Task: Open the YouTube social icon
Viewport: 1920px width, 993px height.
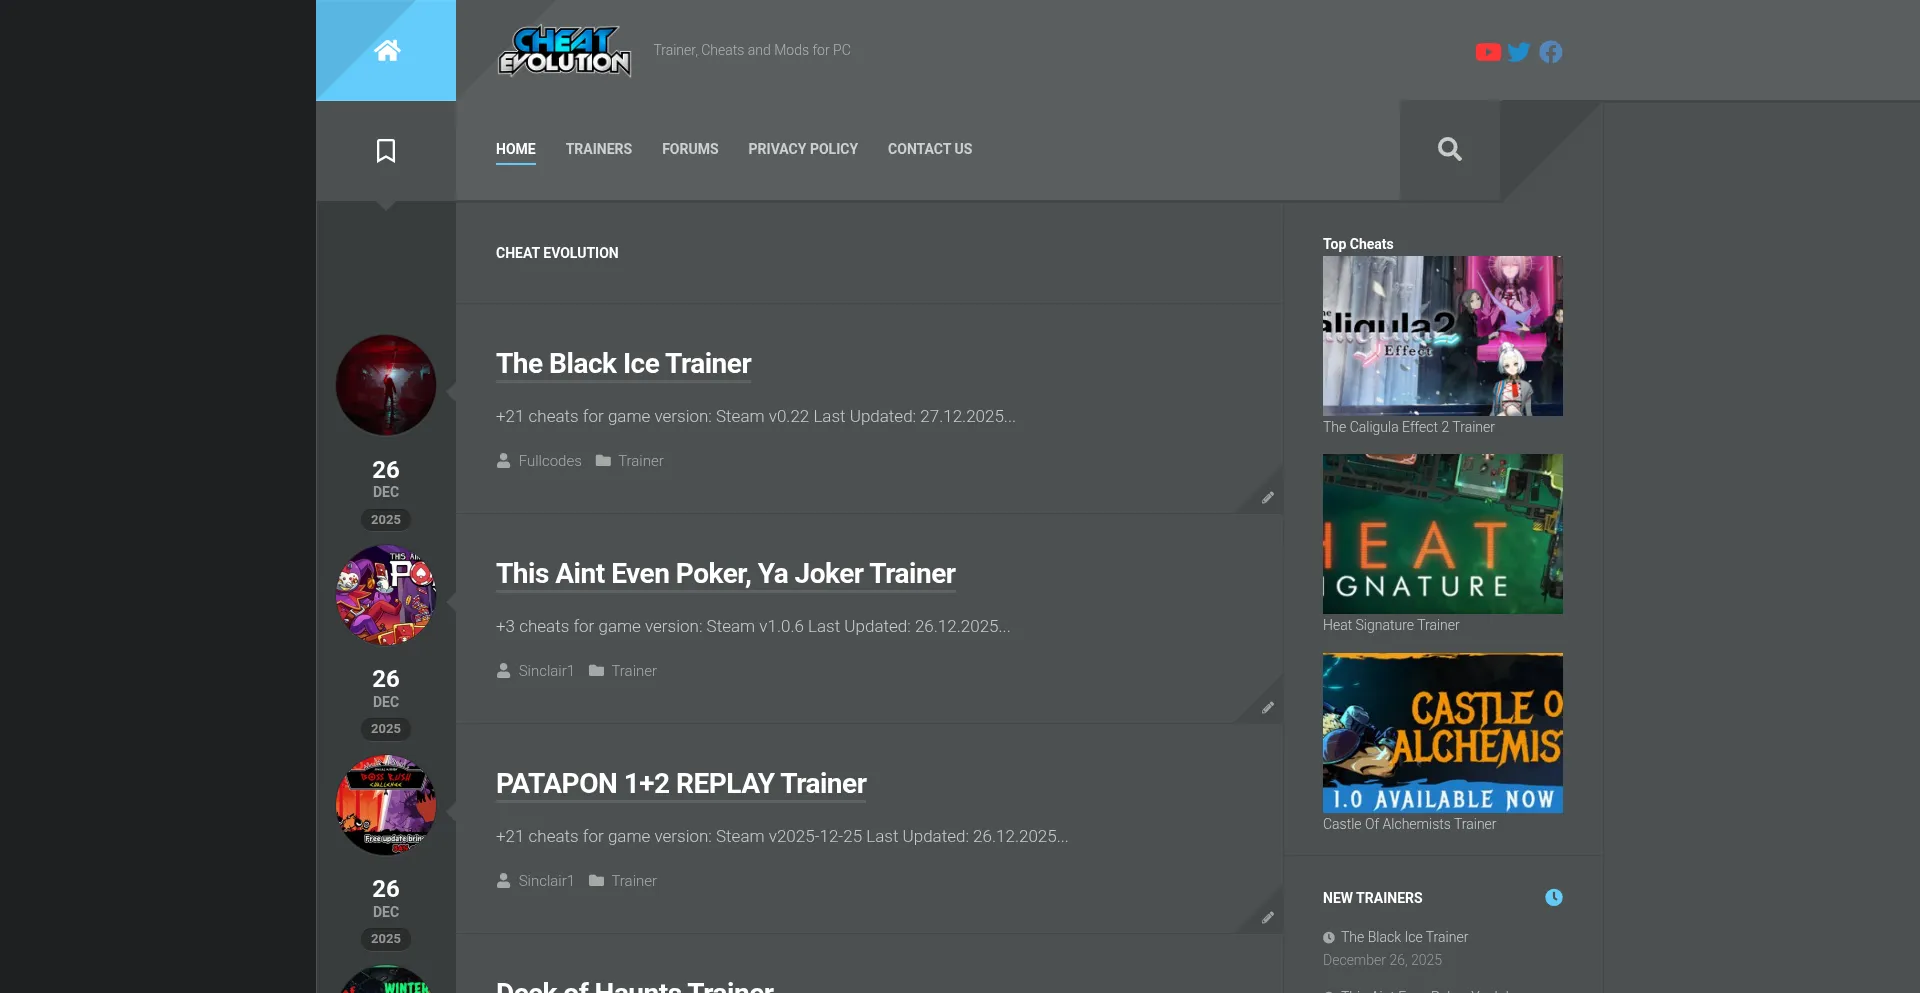Action: [x=1487, y=52]
